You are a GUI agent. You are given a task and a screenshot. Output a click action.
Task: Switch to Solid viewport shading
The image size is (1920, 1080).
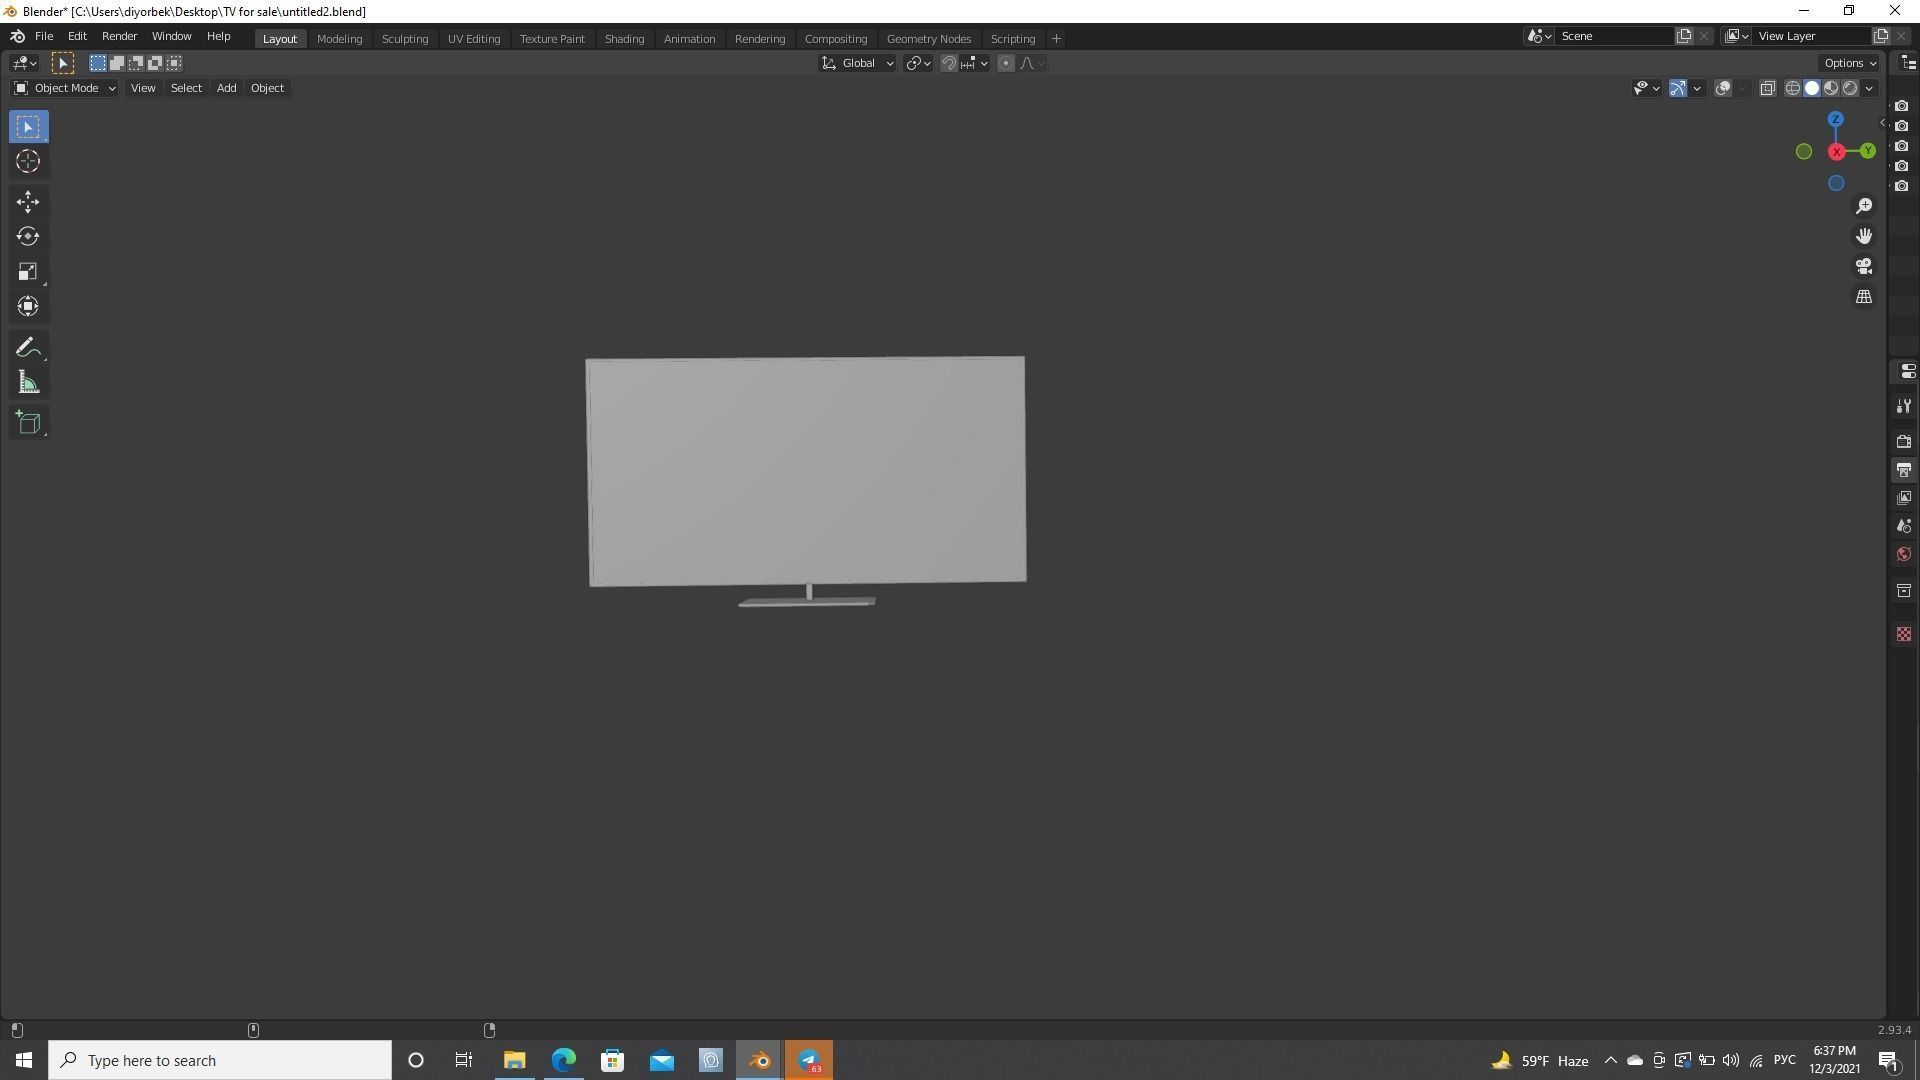1812,88
